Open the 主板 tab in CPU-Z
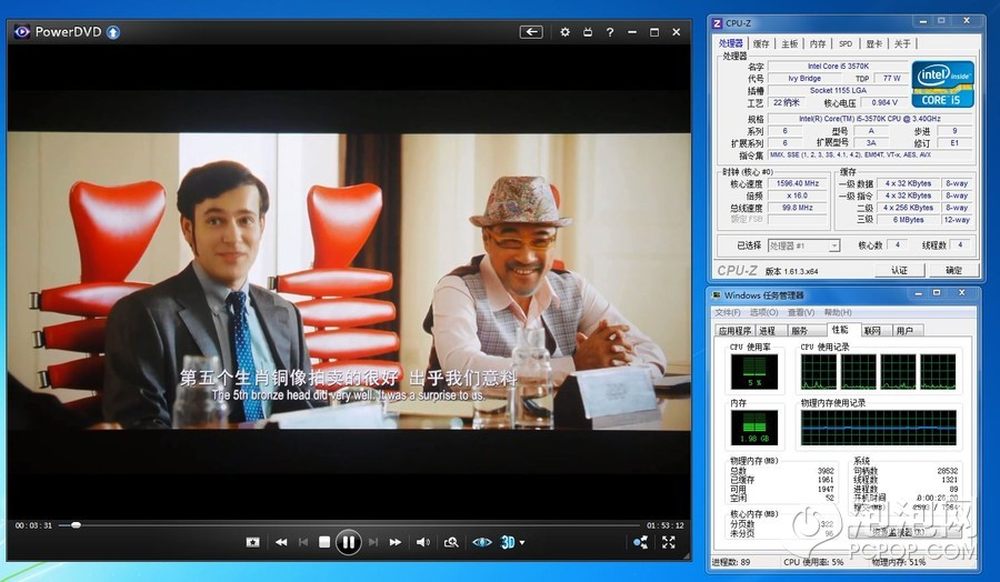The width and height of the screenshot is (1000, 582). coord(789,43)
